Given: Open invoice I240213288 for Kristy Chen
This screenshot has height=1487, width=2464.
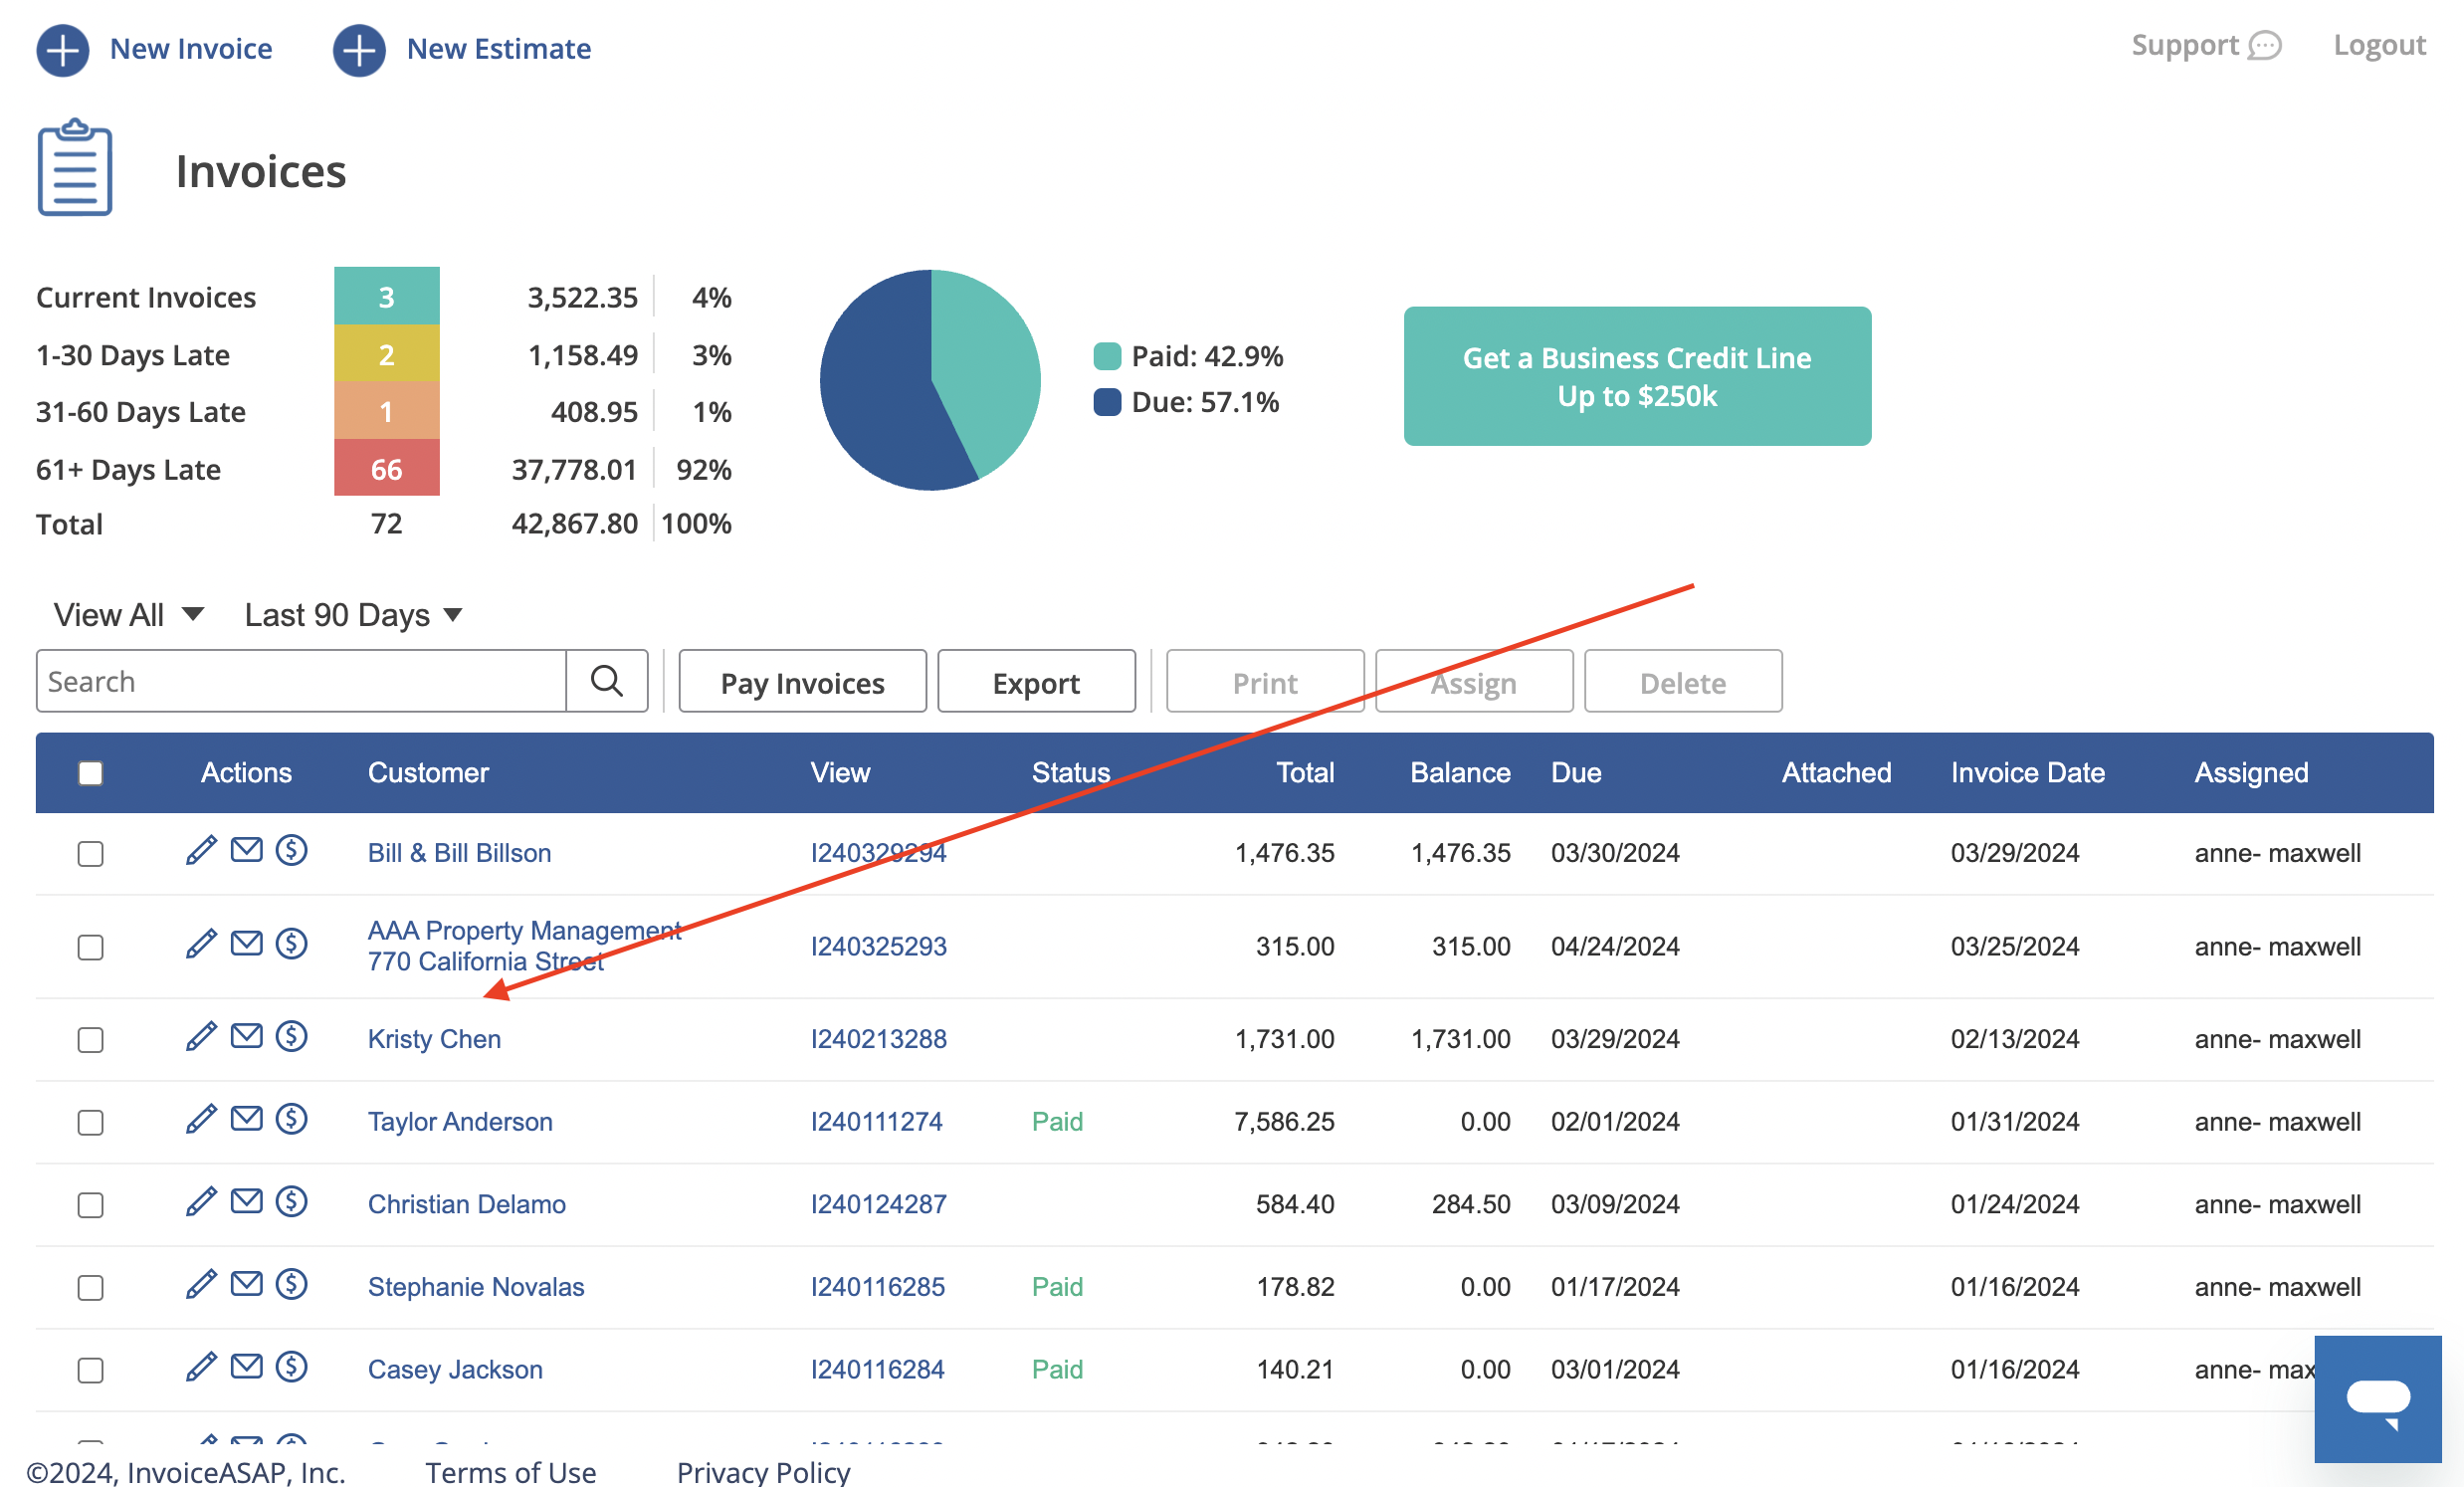Looking at the screenshot, I should point(878,1038).
